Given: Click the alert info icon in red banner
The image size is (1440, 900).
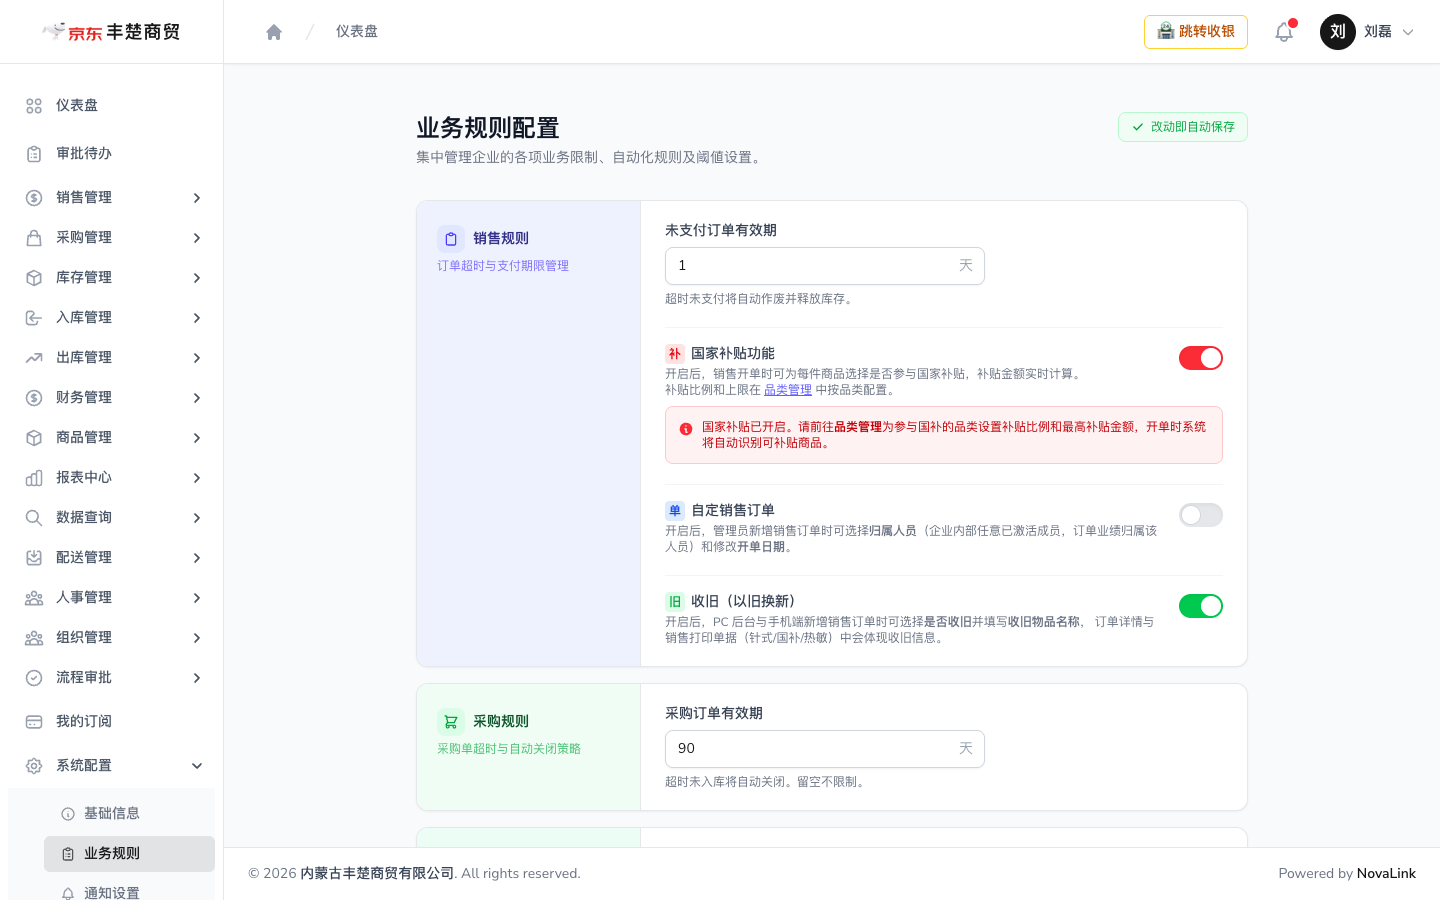Looking at the screenshot, I should click(x=686, y=429).
